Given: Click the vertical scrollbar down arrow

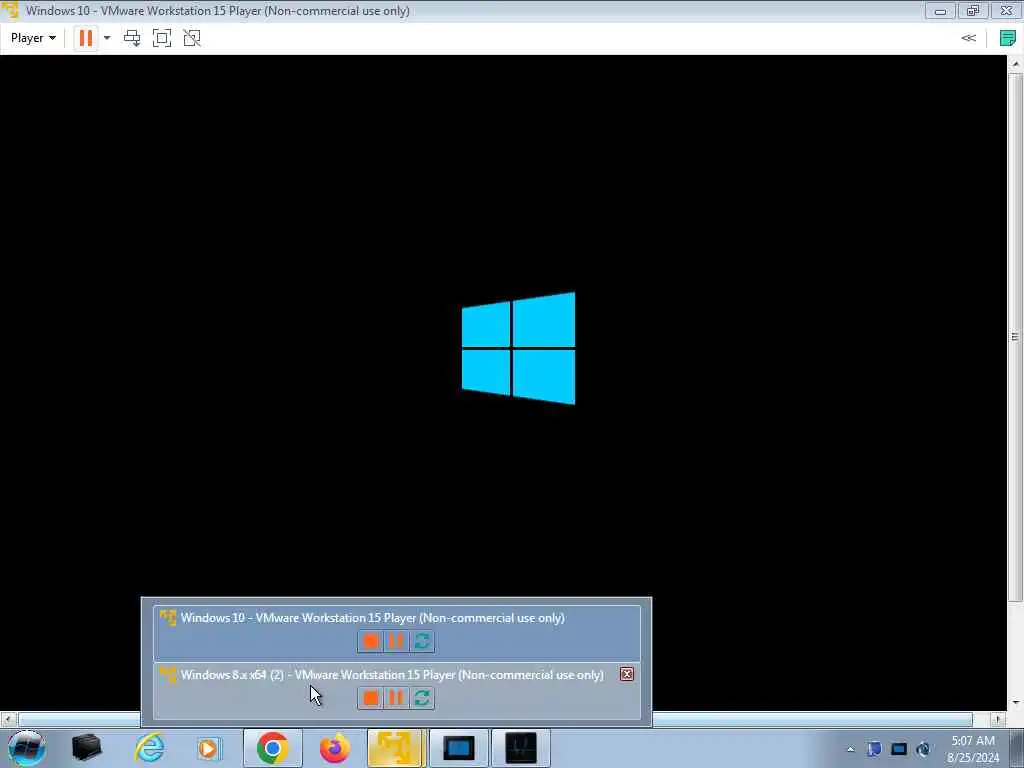Looking at the screenshot, I should coord(1015,703).
